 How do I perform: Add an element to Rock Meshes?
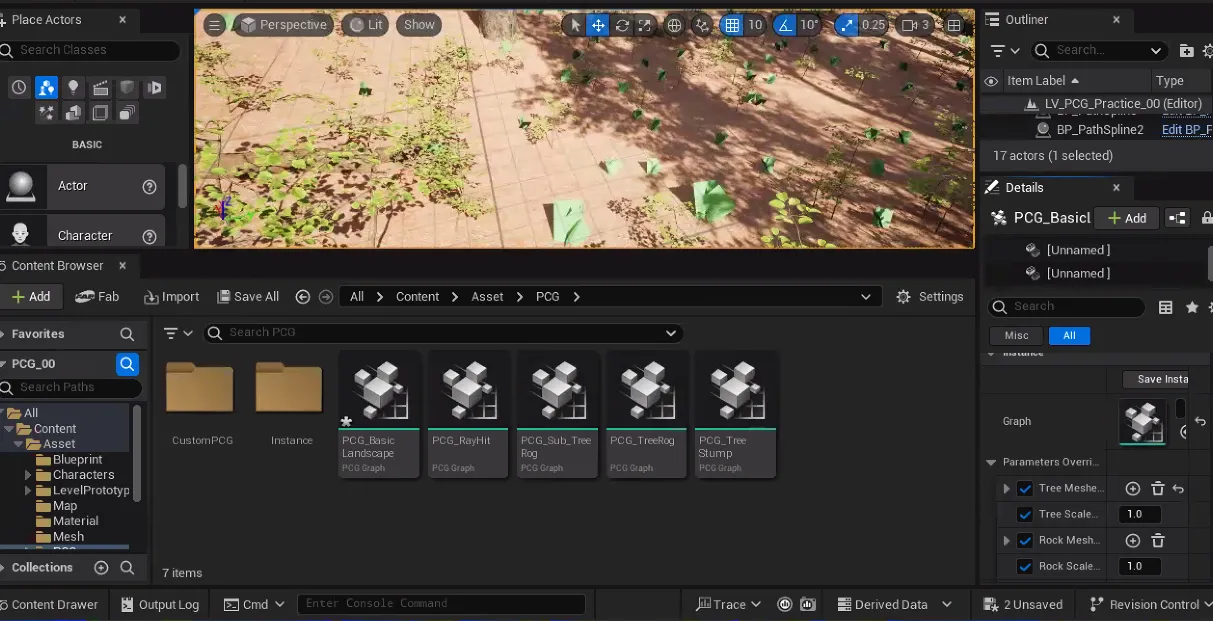tap(1133, 541)
